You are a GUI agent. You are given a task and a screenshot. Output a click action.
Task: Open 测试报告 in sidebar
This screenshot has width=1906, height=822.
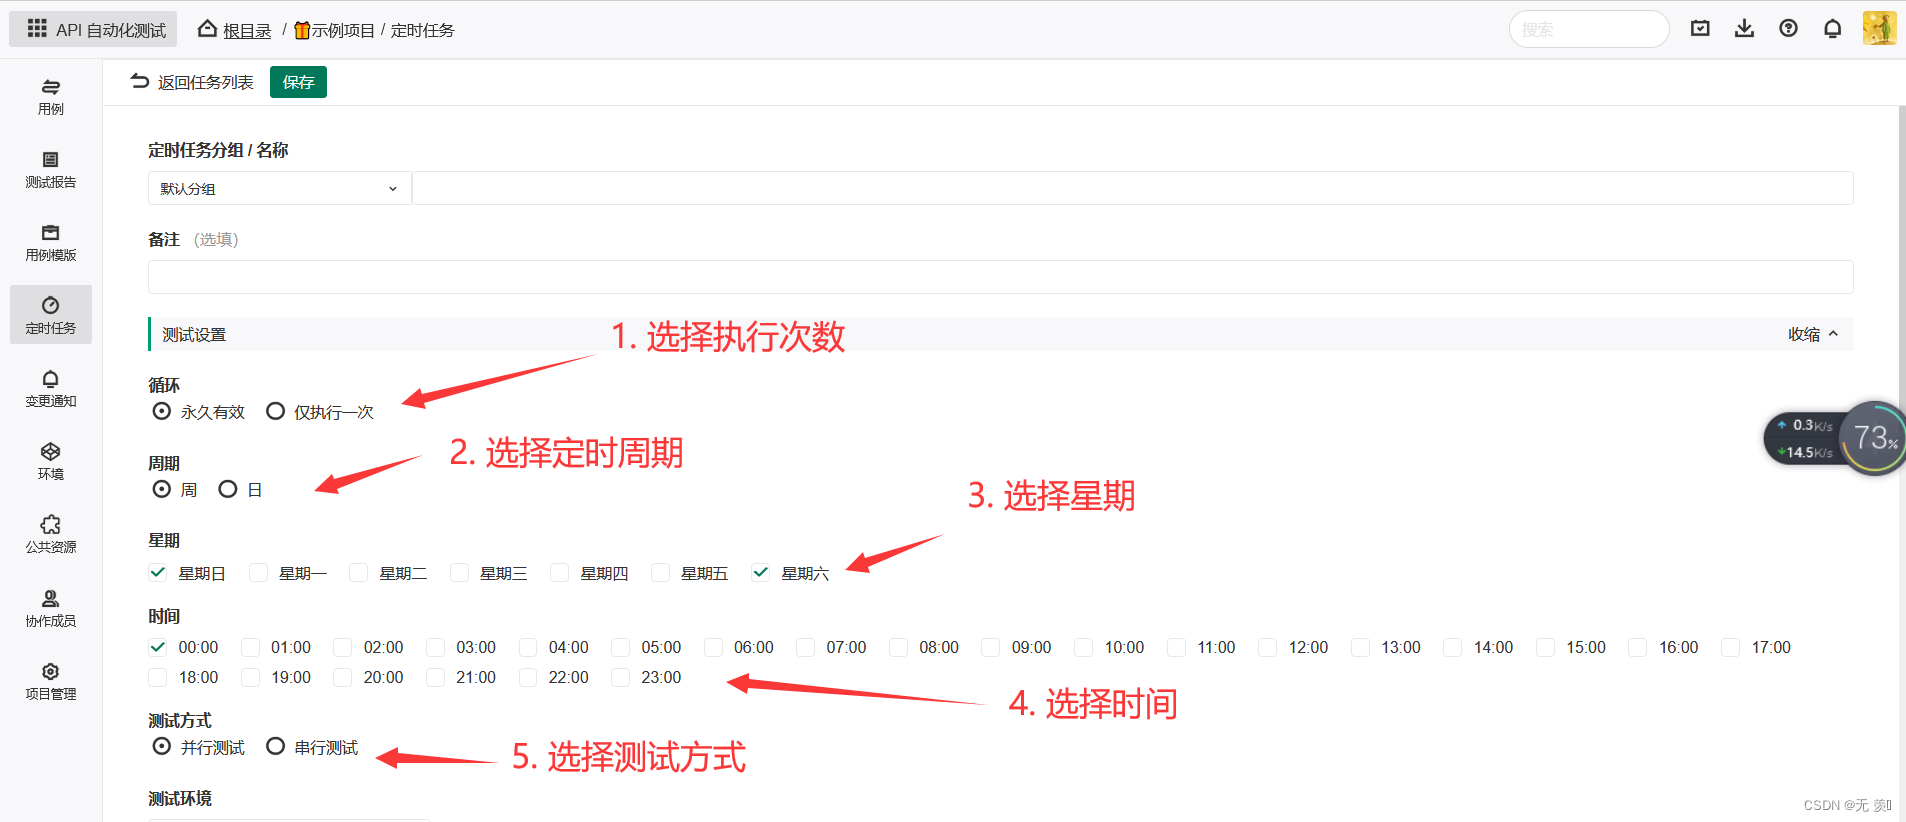tap(51, 169)
